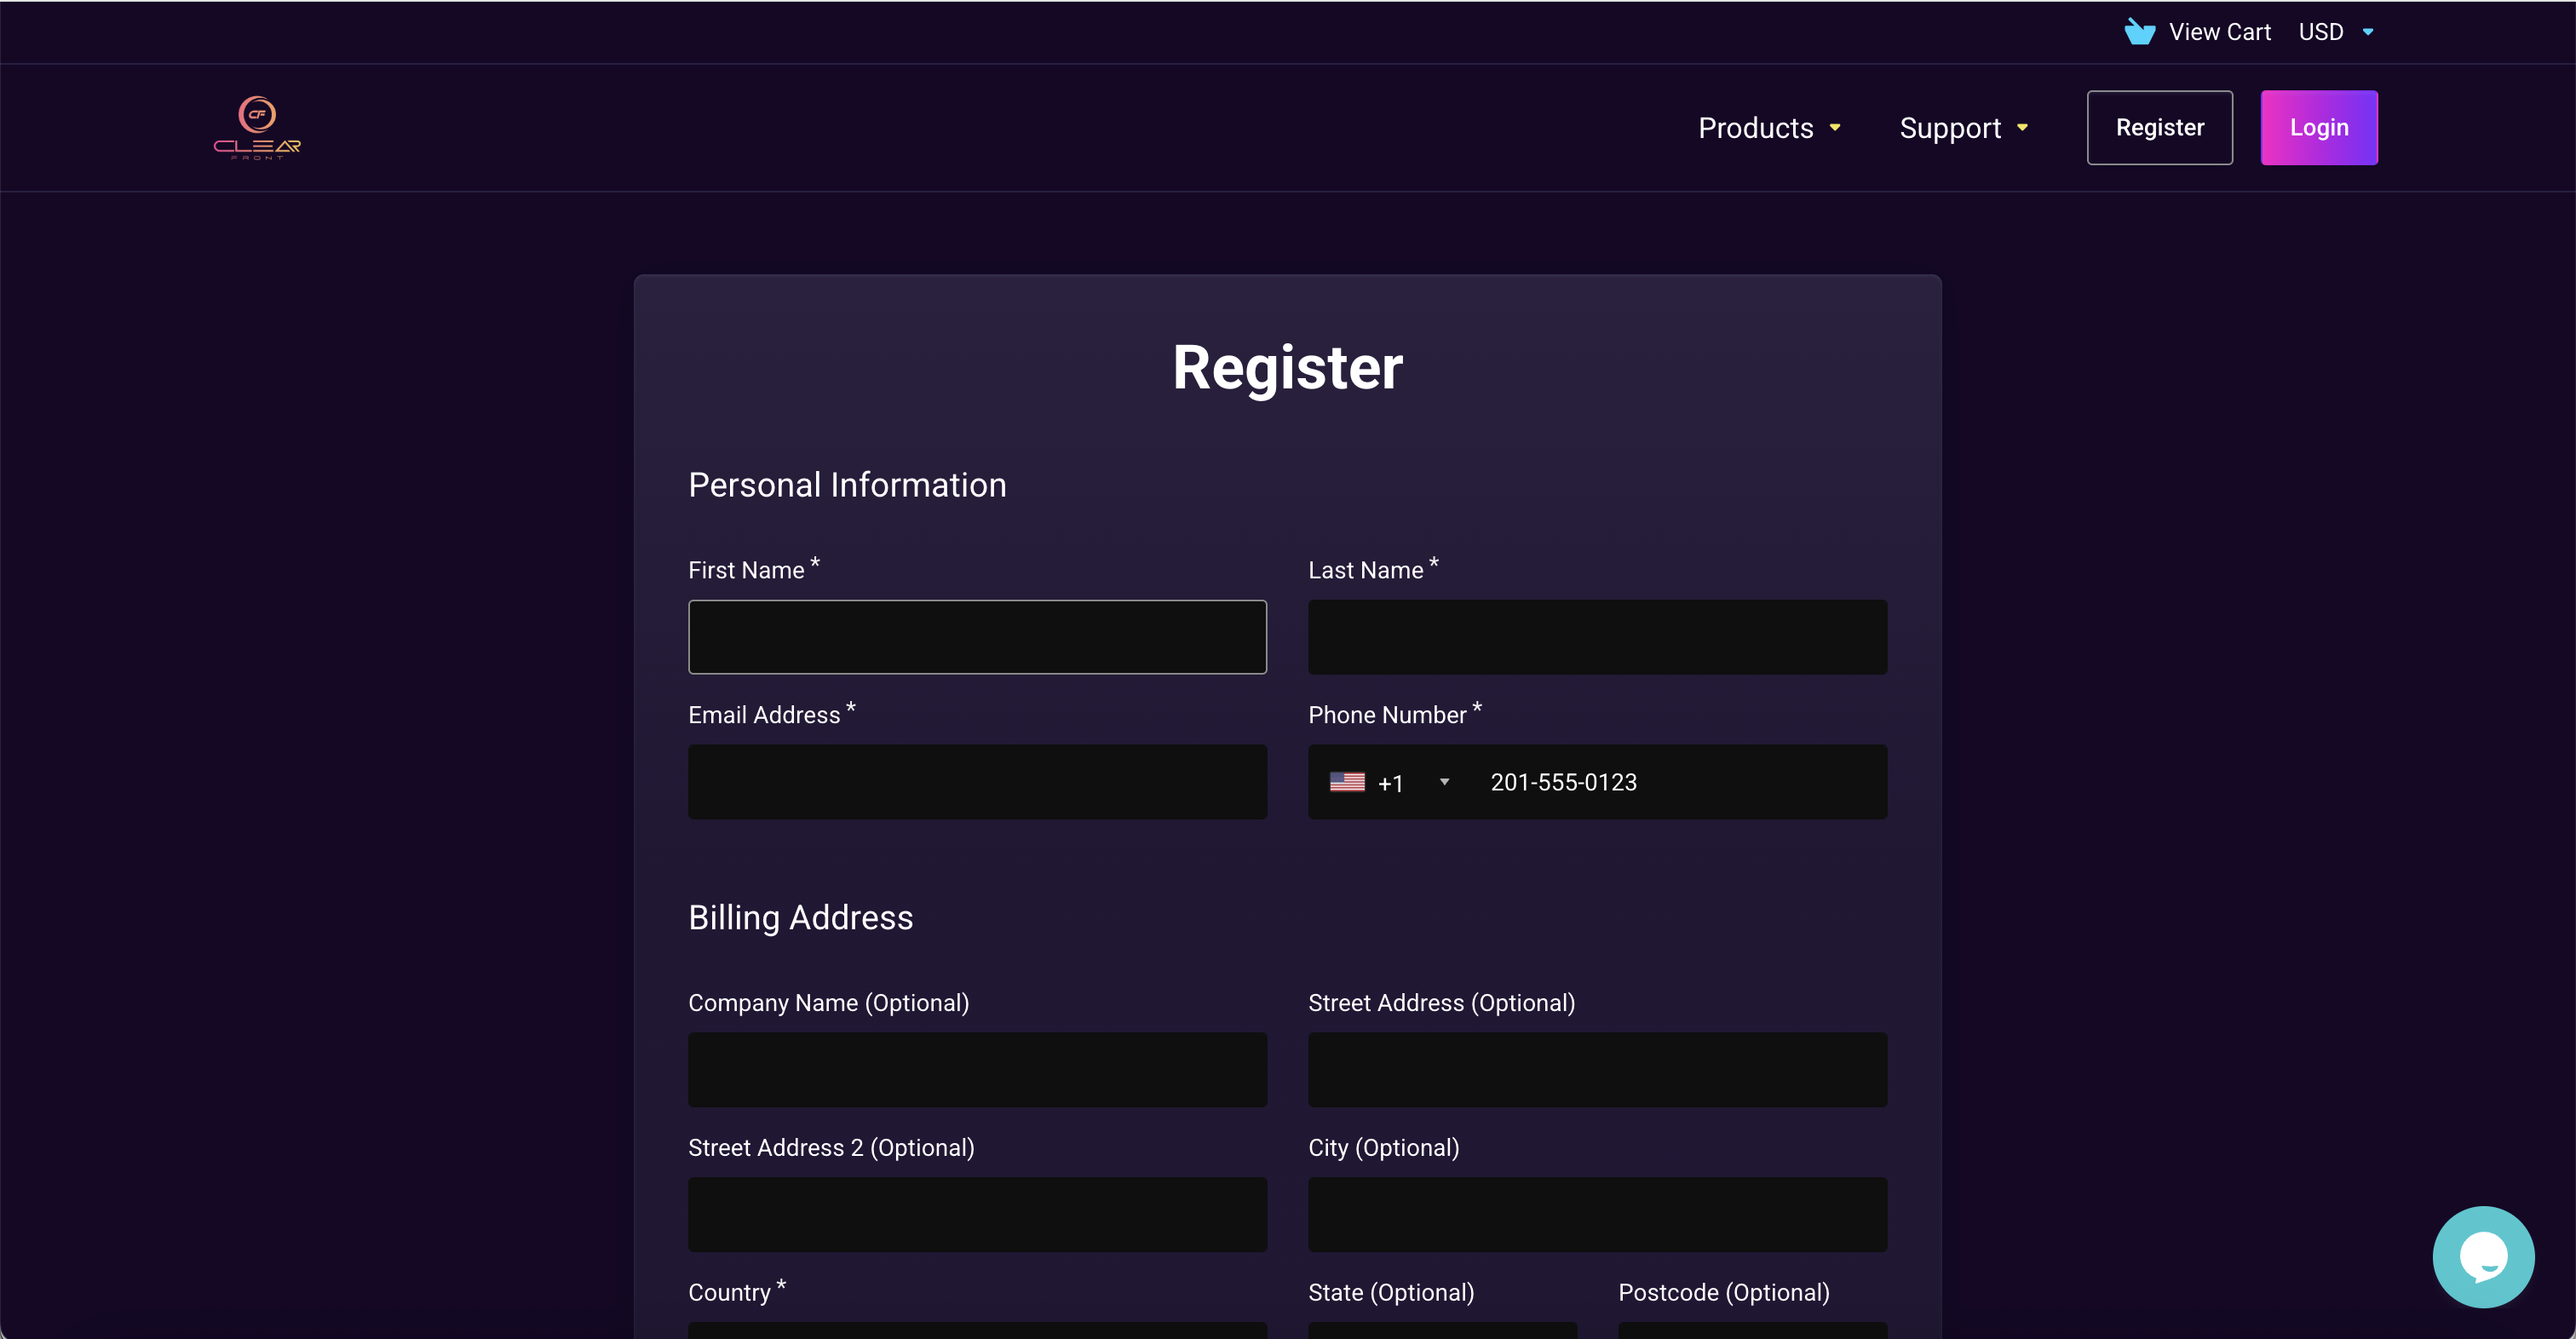Open the USD currency dropdown
This screenshot has width=2576, height=1339.
point(2335,32)
